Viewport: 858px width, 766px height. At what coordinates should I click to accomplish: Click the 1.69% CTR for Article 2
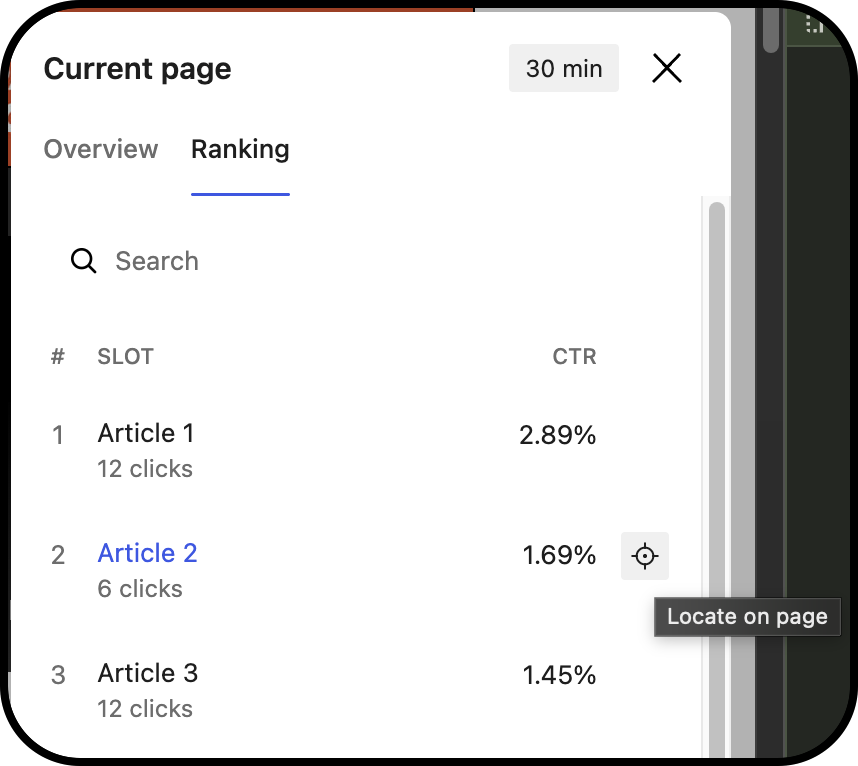(x=559, y=555)
